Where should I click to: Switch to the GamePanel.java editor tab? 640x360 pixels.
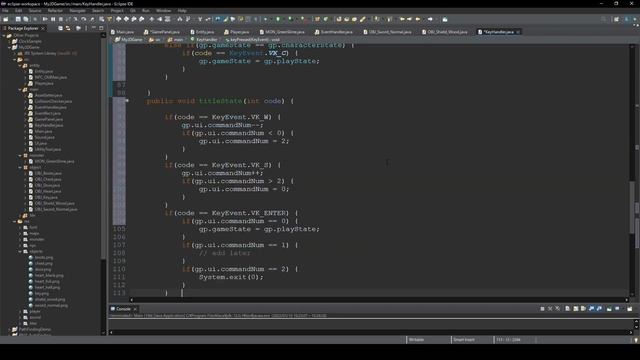pos(162,32)
